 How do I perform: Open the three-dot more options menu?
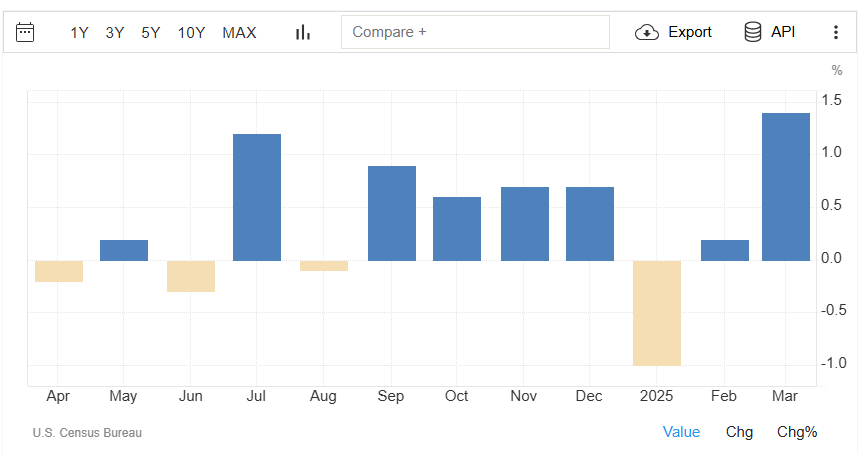coord(835,32)
